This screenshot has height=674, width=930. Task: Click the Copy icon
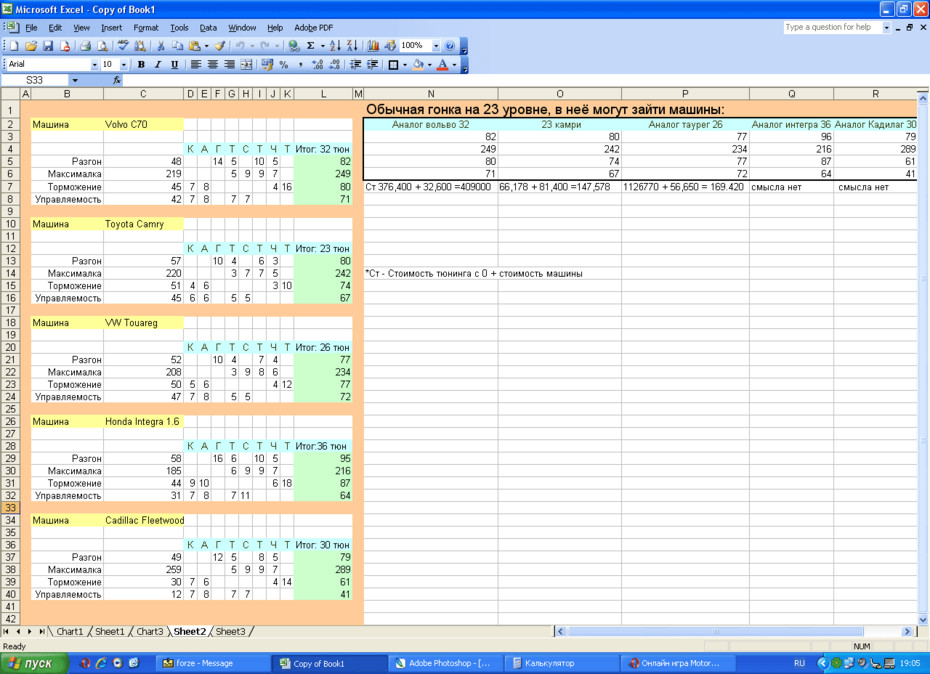[x=177, y=46]
